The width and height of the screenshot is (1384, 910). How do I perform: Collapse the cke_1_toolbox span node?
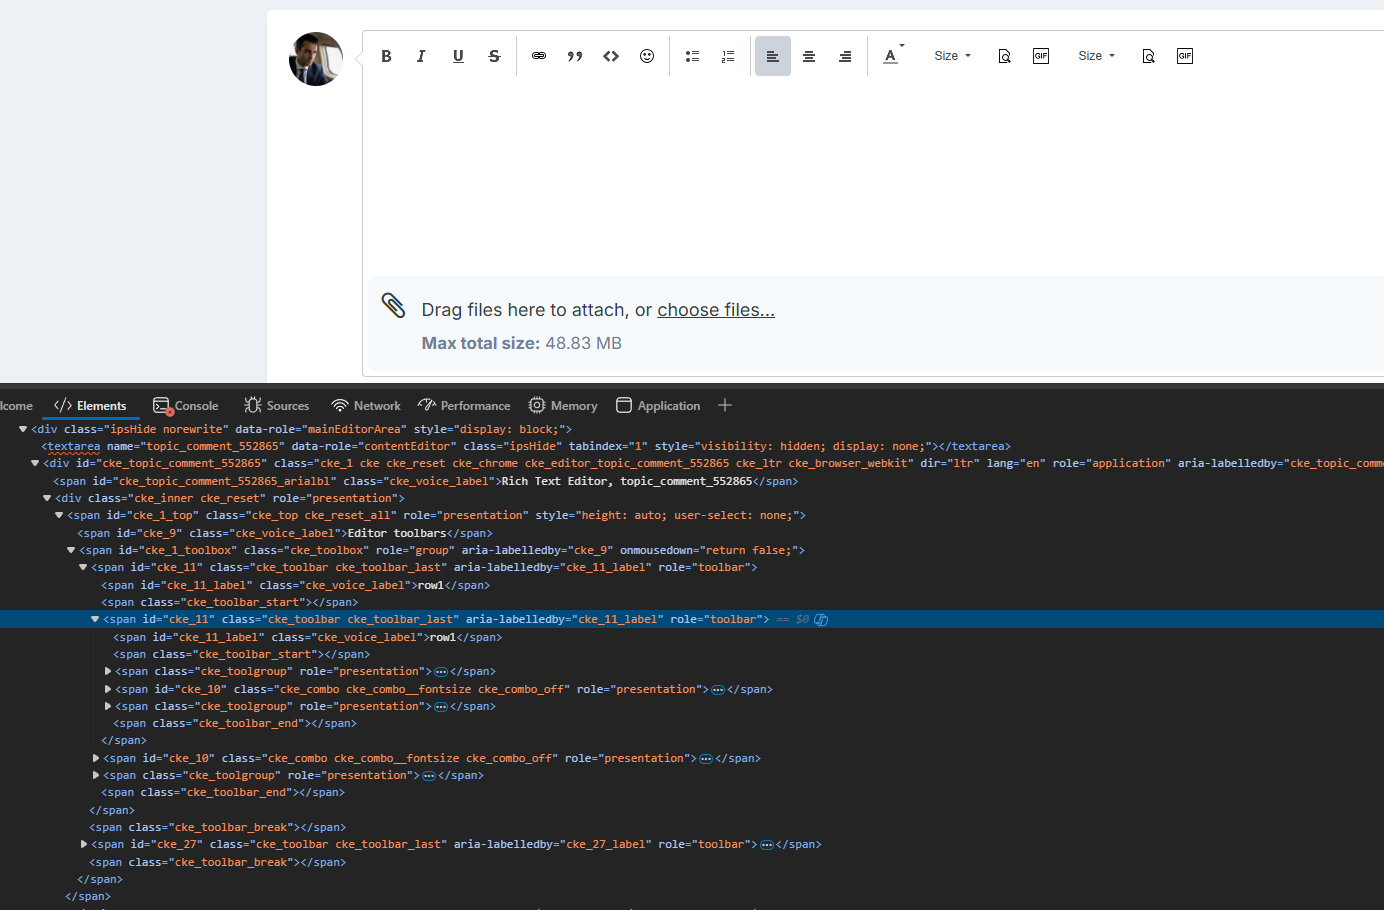pyautogui.click(x=71, y=550)
